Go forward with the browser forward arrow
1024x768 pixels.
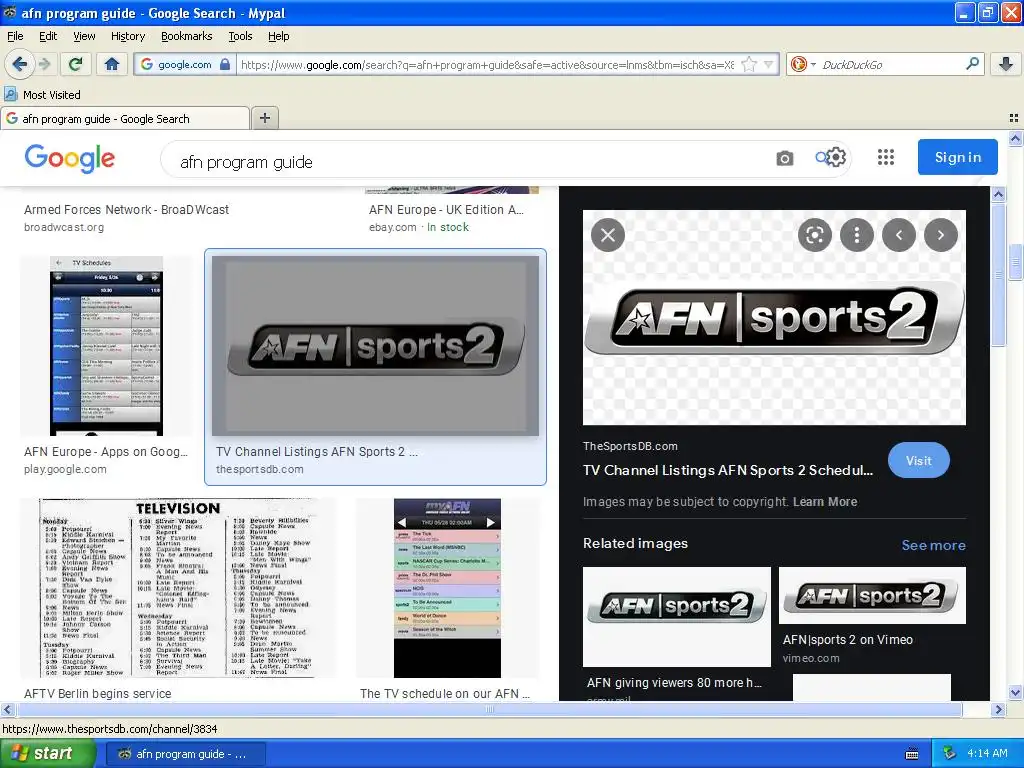[x=44, y=64]
